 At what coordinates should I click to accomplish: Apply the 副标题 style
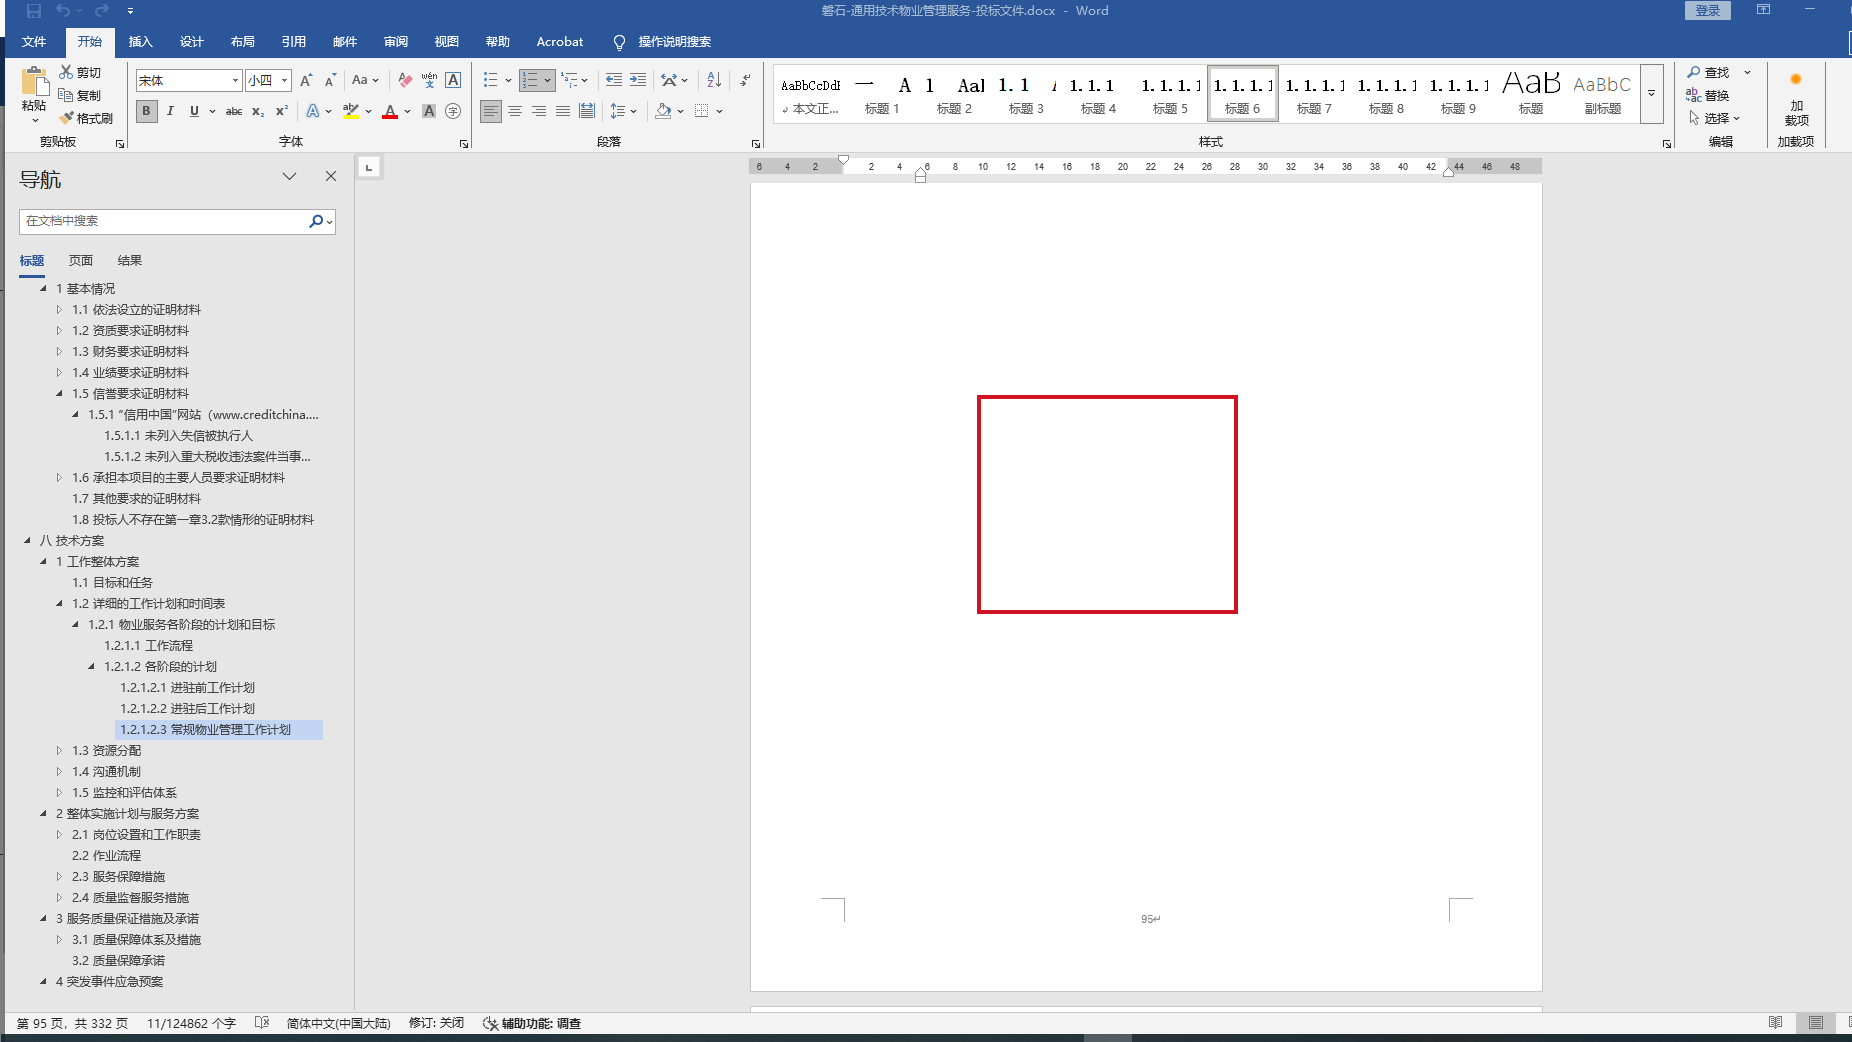tap(1602, 94)
